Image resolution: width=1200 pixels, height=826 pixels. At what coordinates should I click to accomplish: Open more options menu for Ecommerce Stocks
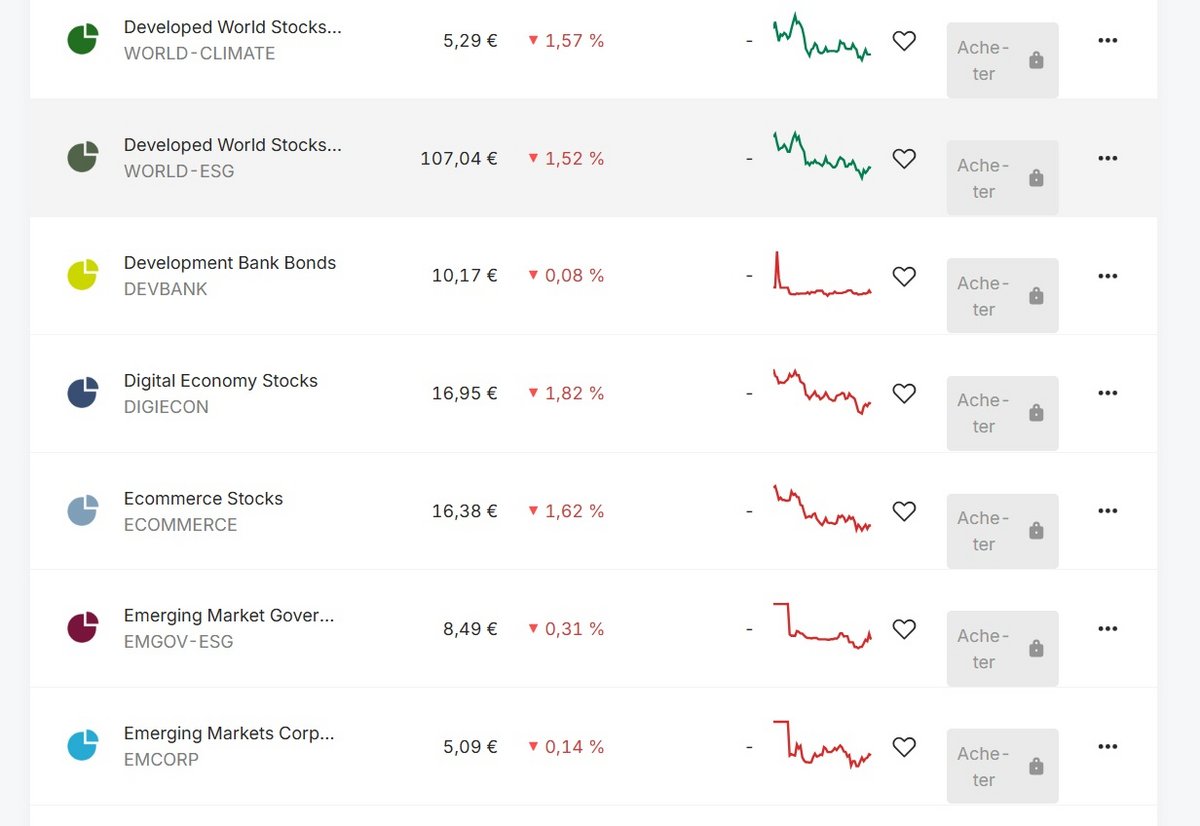[x=1108, y=511]
